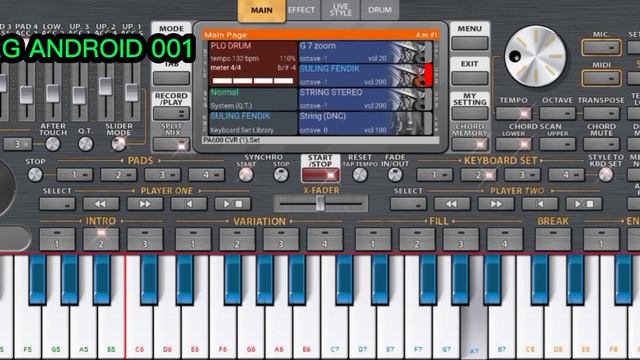
Task: Return Player One to start
Action: [x=189, y=204]
